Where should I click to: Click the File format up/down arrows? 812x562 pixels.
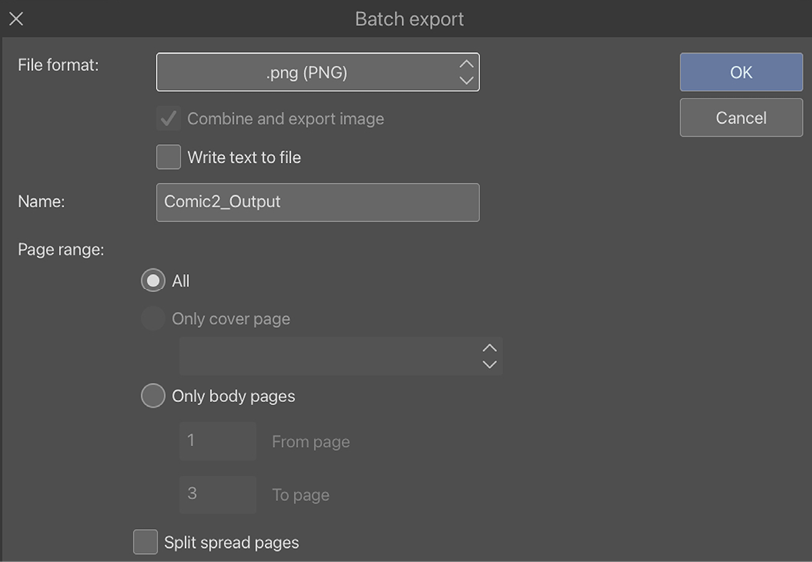click(x=466, y=72)
